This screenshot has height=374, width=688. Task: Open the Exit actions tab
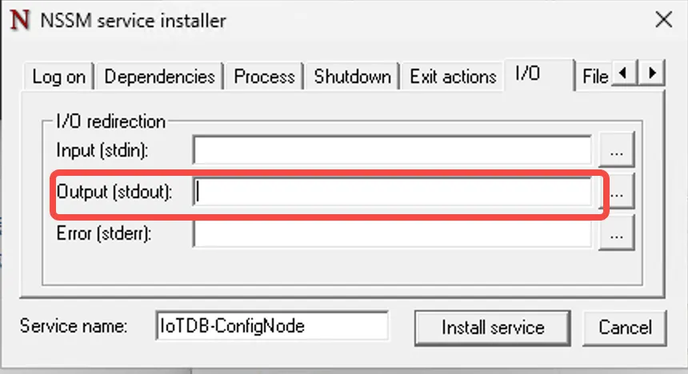tap(453, 77)
